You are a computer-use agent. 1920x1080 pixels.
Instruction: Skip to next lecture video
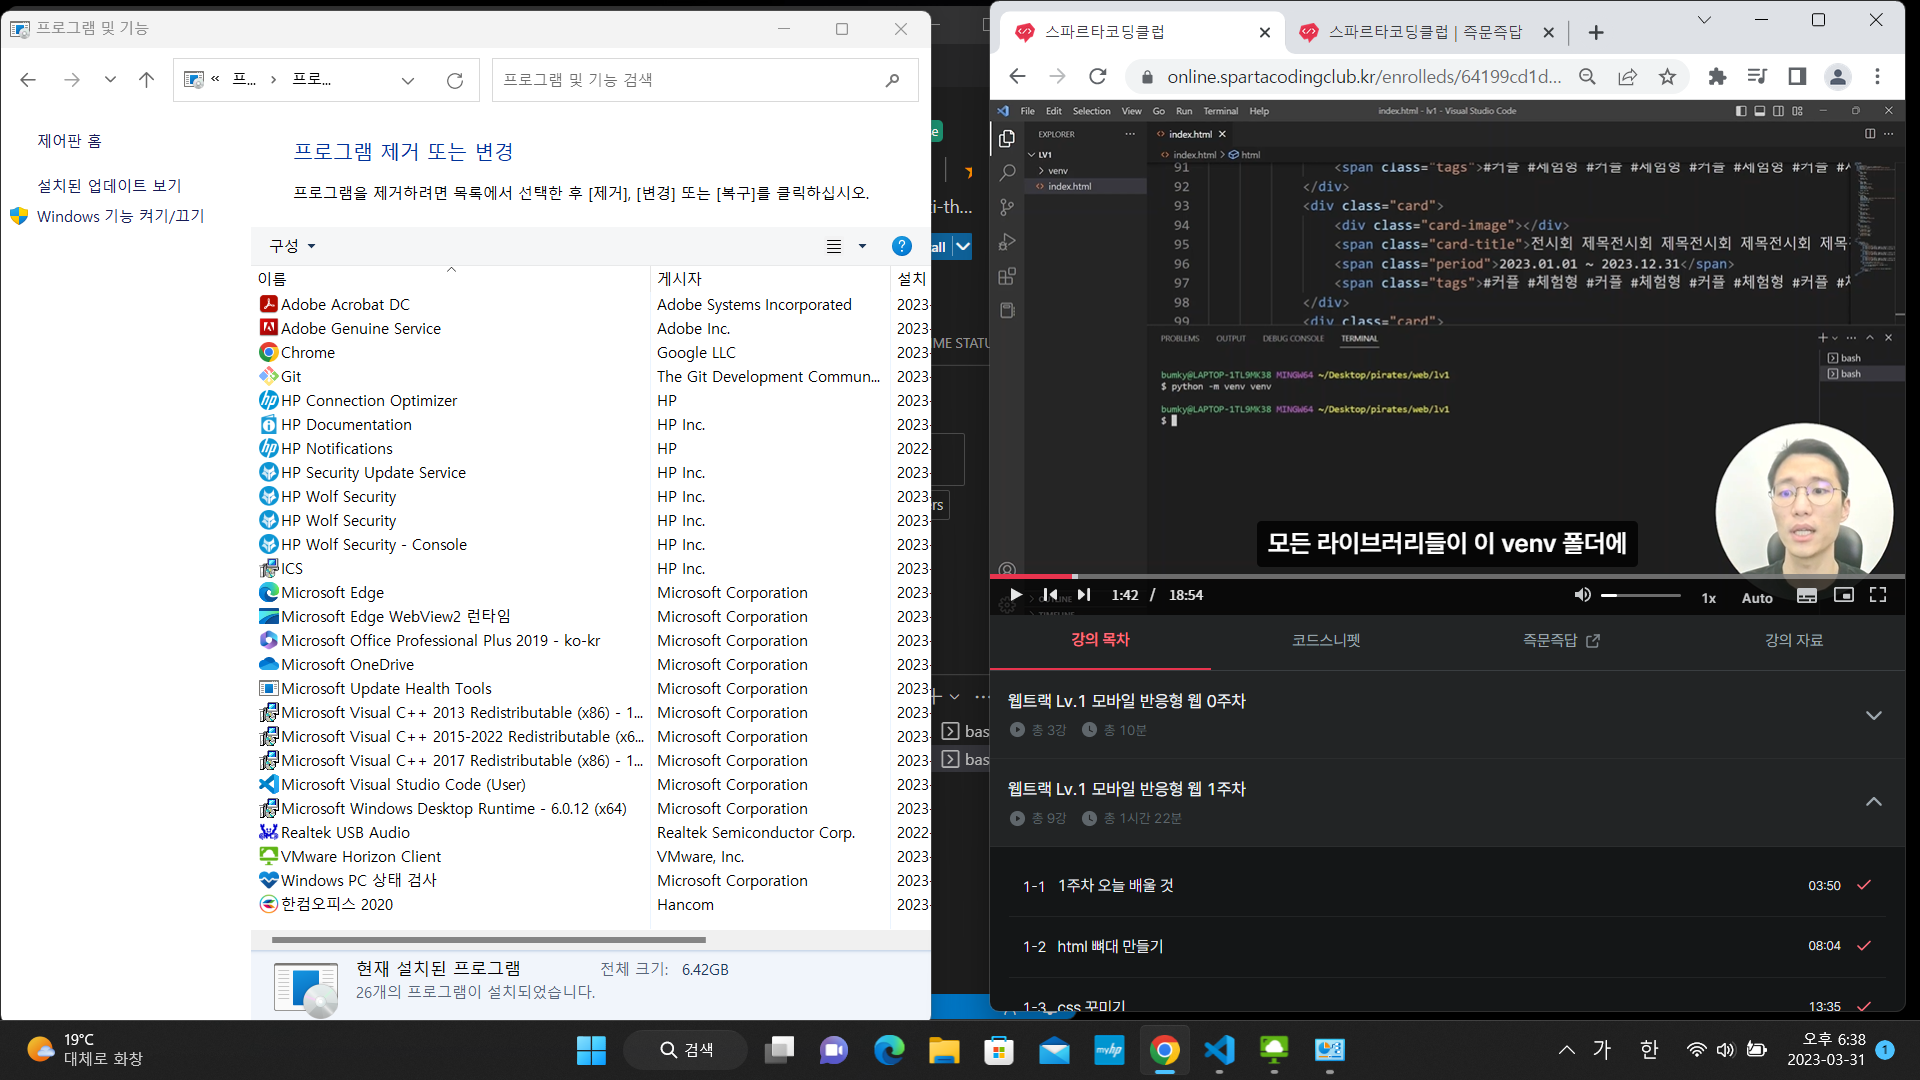click(1084, 595)
